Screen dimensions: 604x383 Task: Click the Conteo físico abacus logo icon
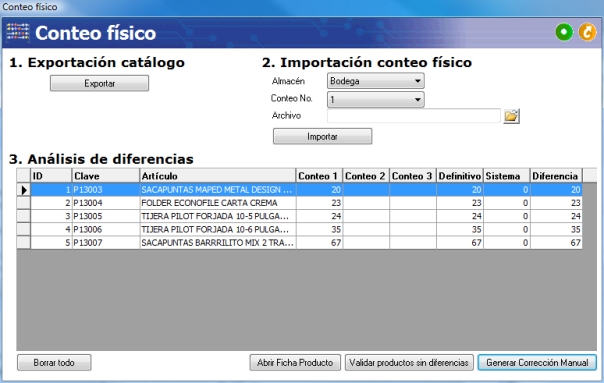[x=18, y=32]
